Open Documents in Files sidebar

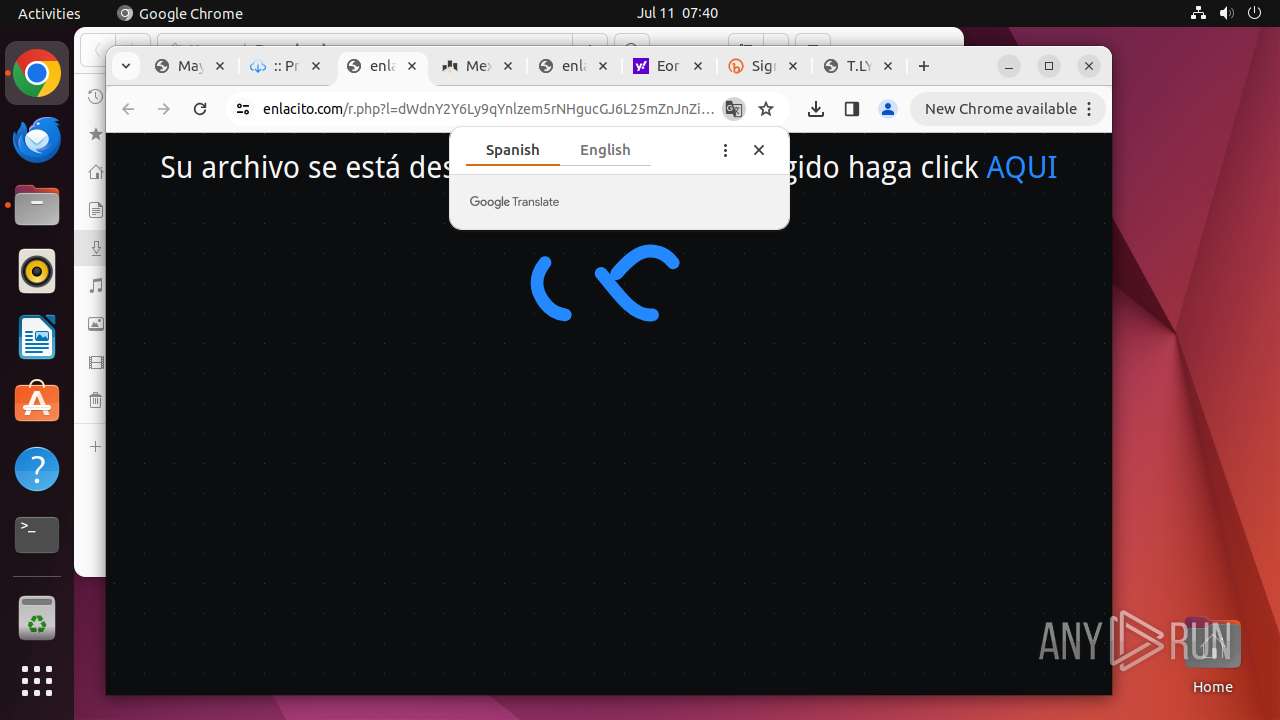pos(95,210)
